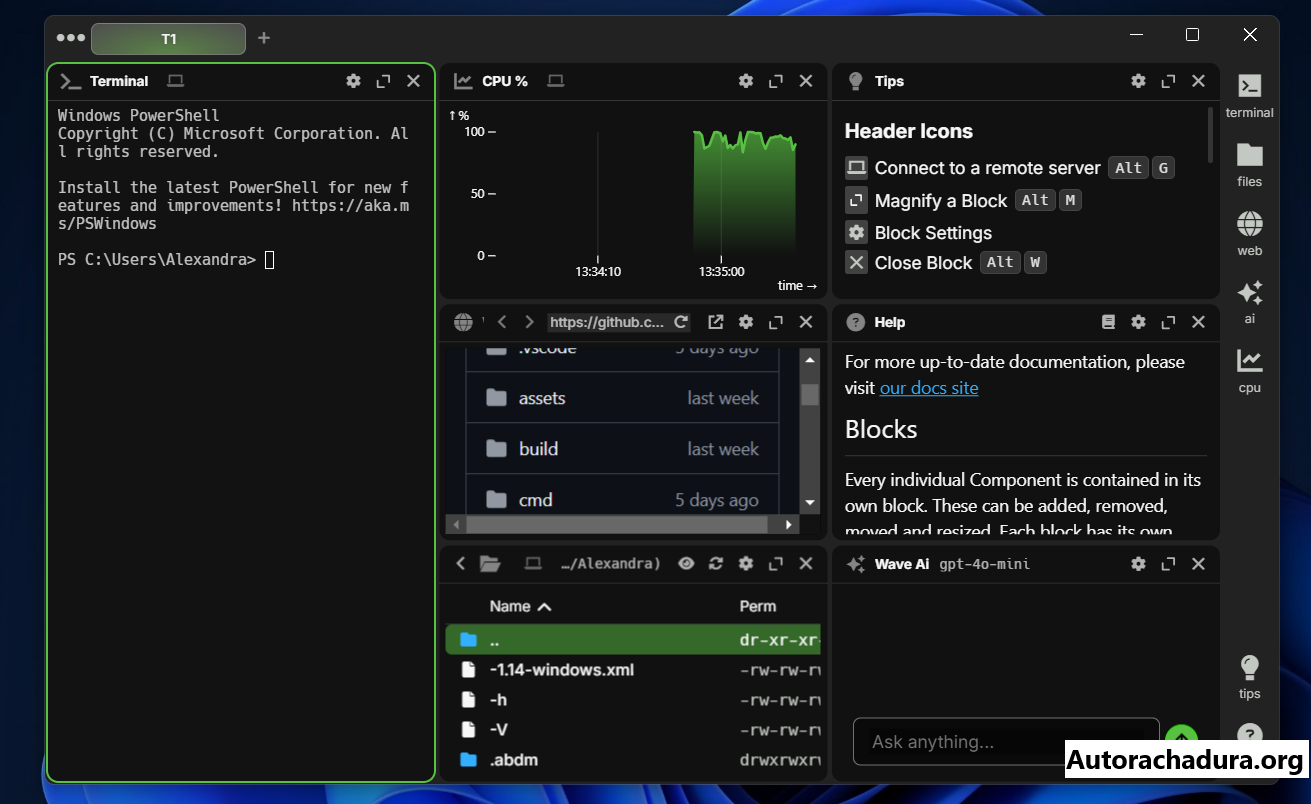Close the Terminal block

[413, 81]
